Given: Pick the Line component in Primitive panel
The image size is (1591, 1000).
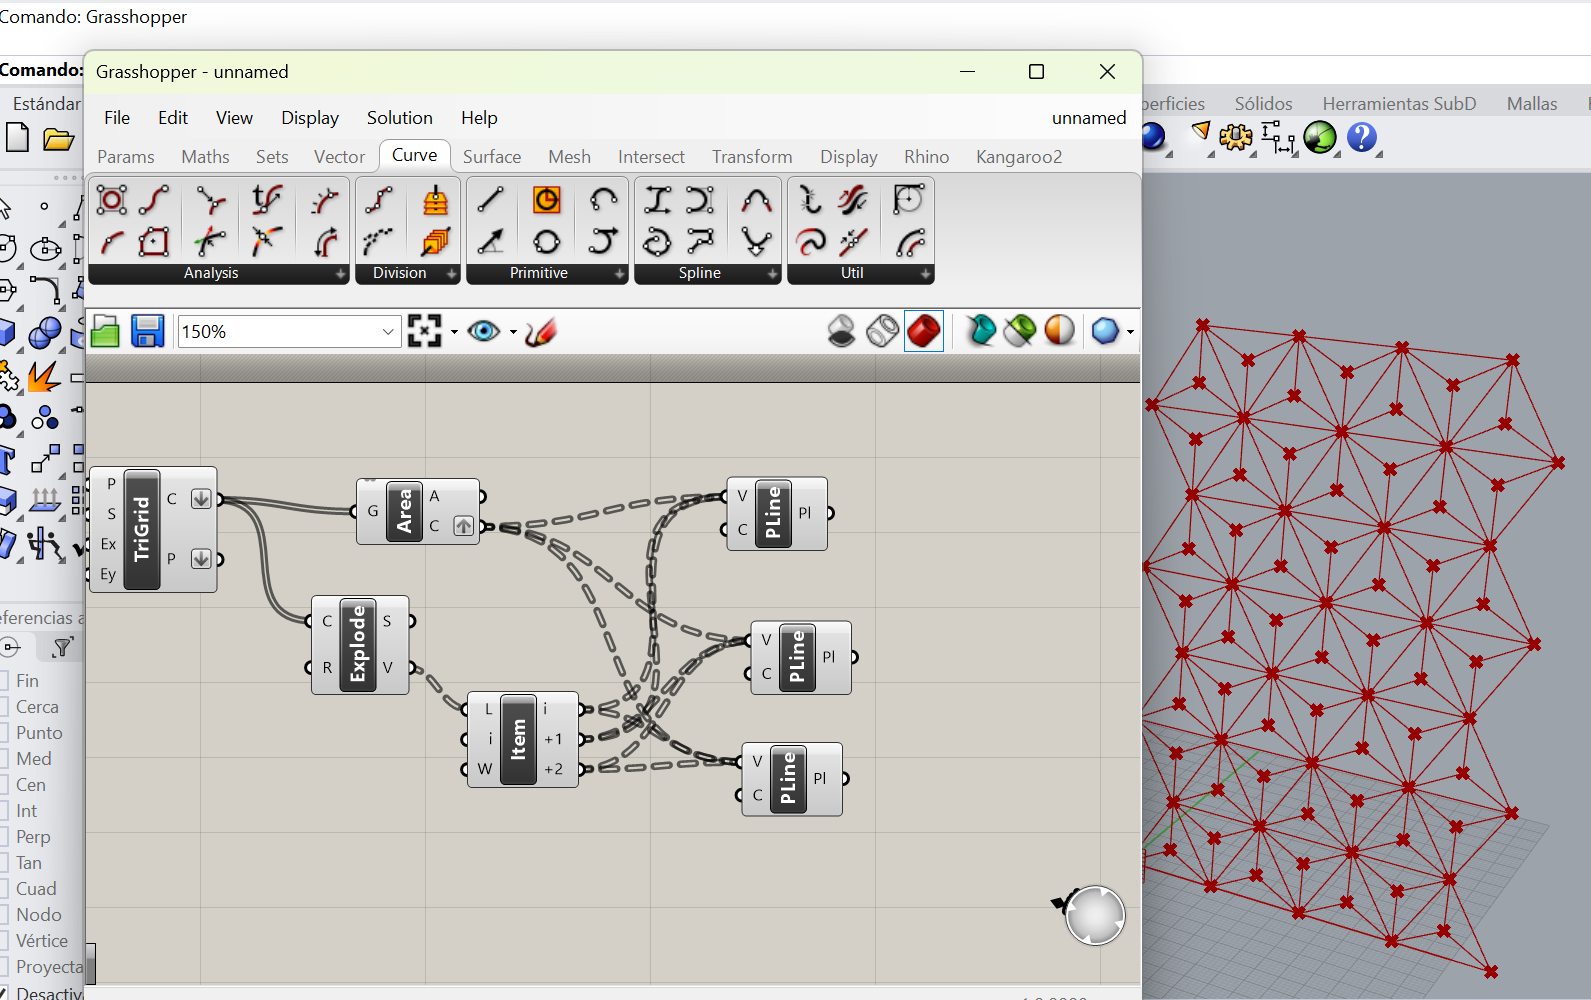Looking at the screenshot, I should (490, 200).
